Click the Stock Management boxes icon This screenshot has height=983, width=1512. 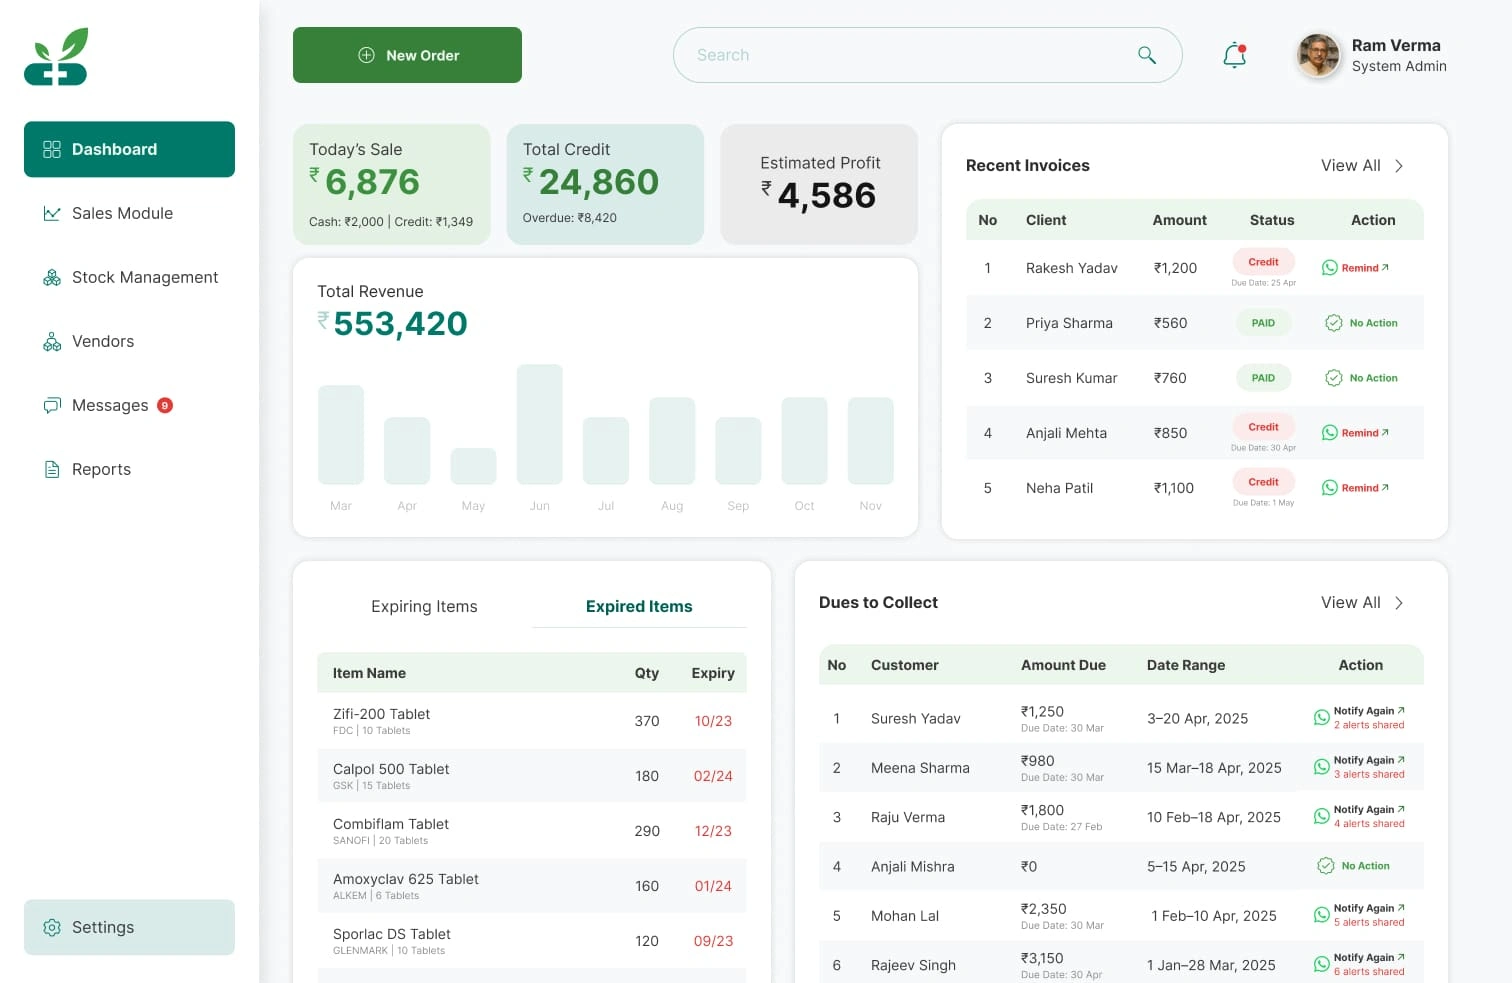[x=52, y=277]
